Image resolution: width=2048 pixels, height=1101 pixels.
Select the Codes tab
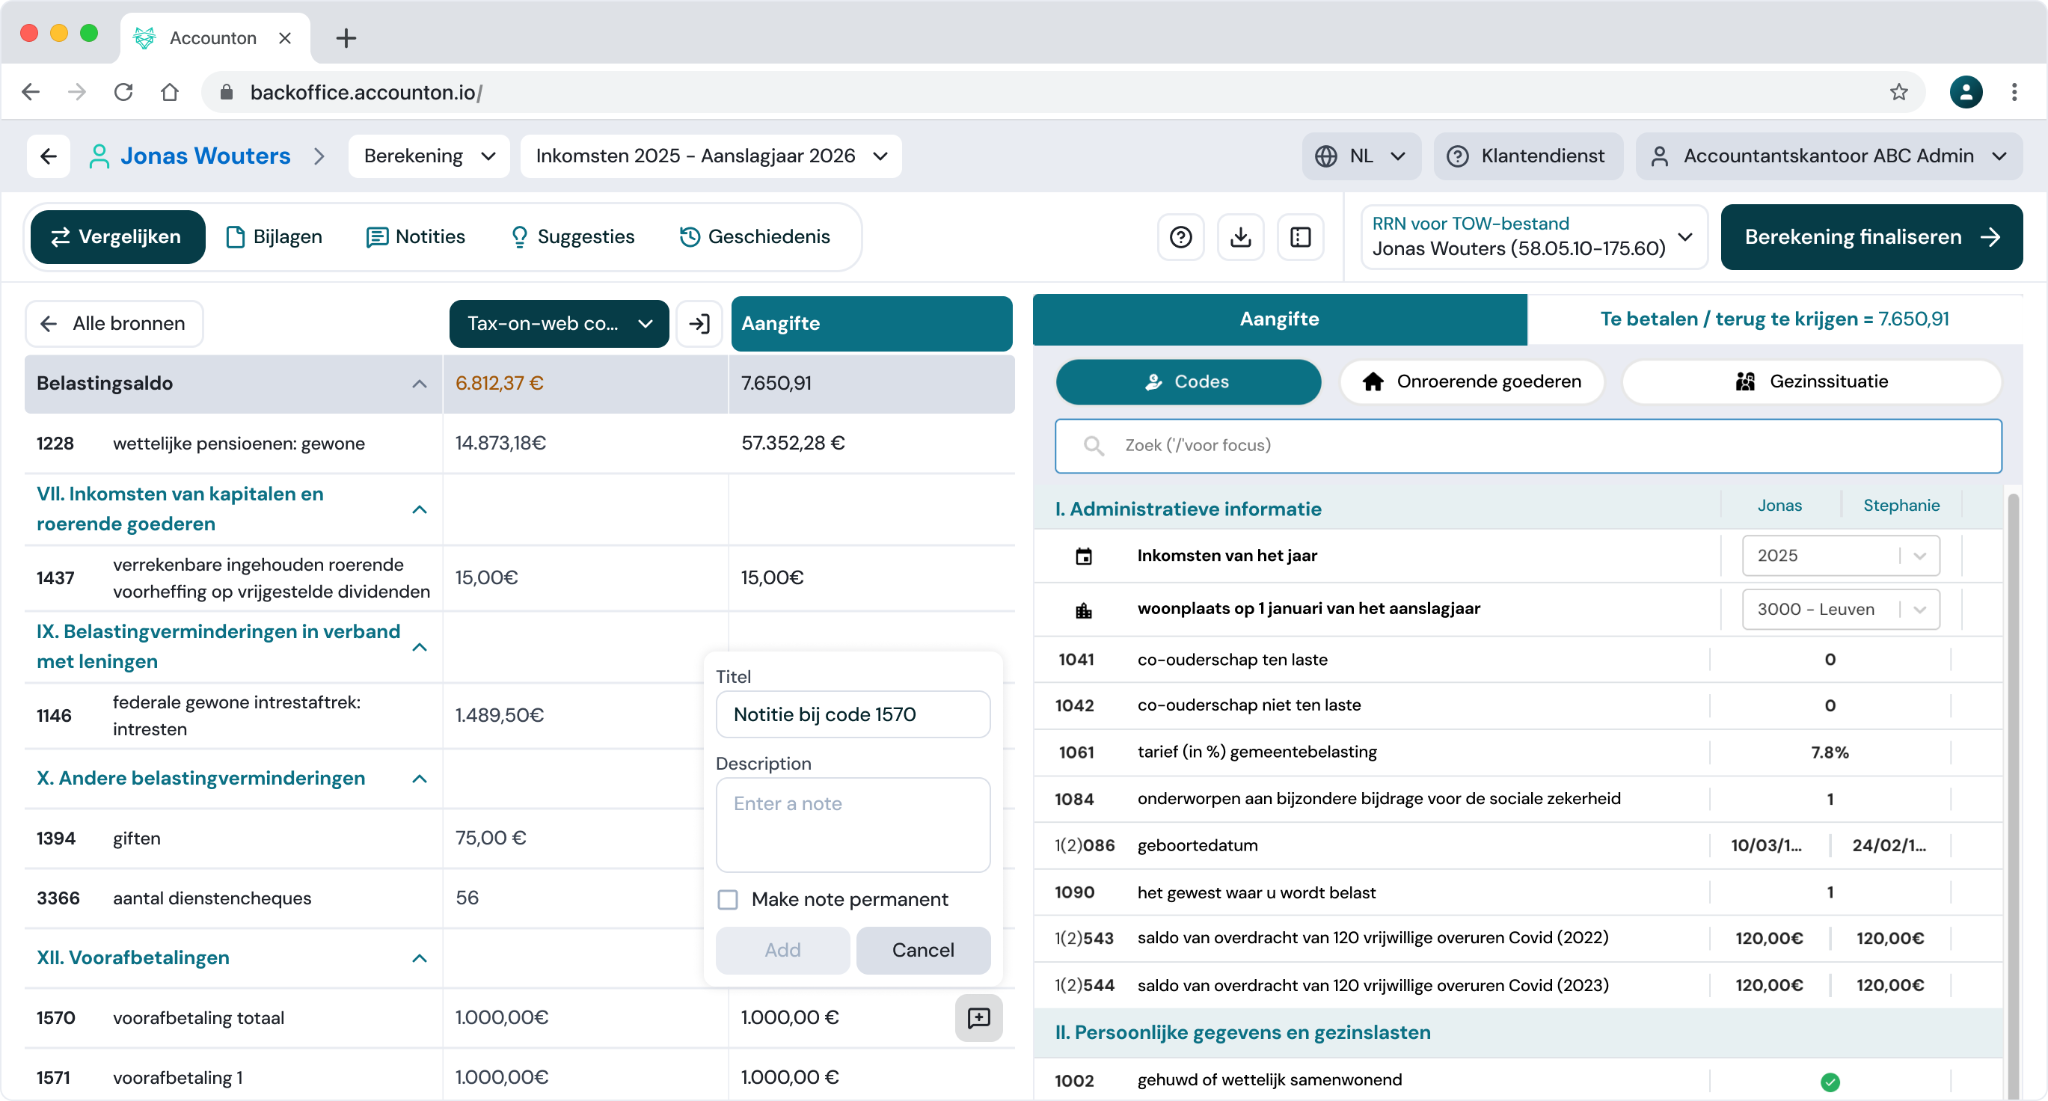1188,382
